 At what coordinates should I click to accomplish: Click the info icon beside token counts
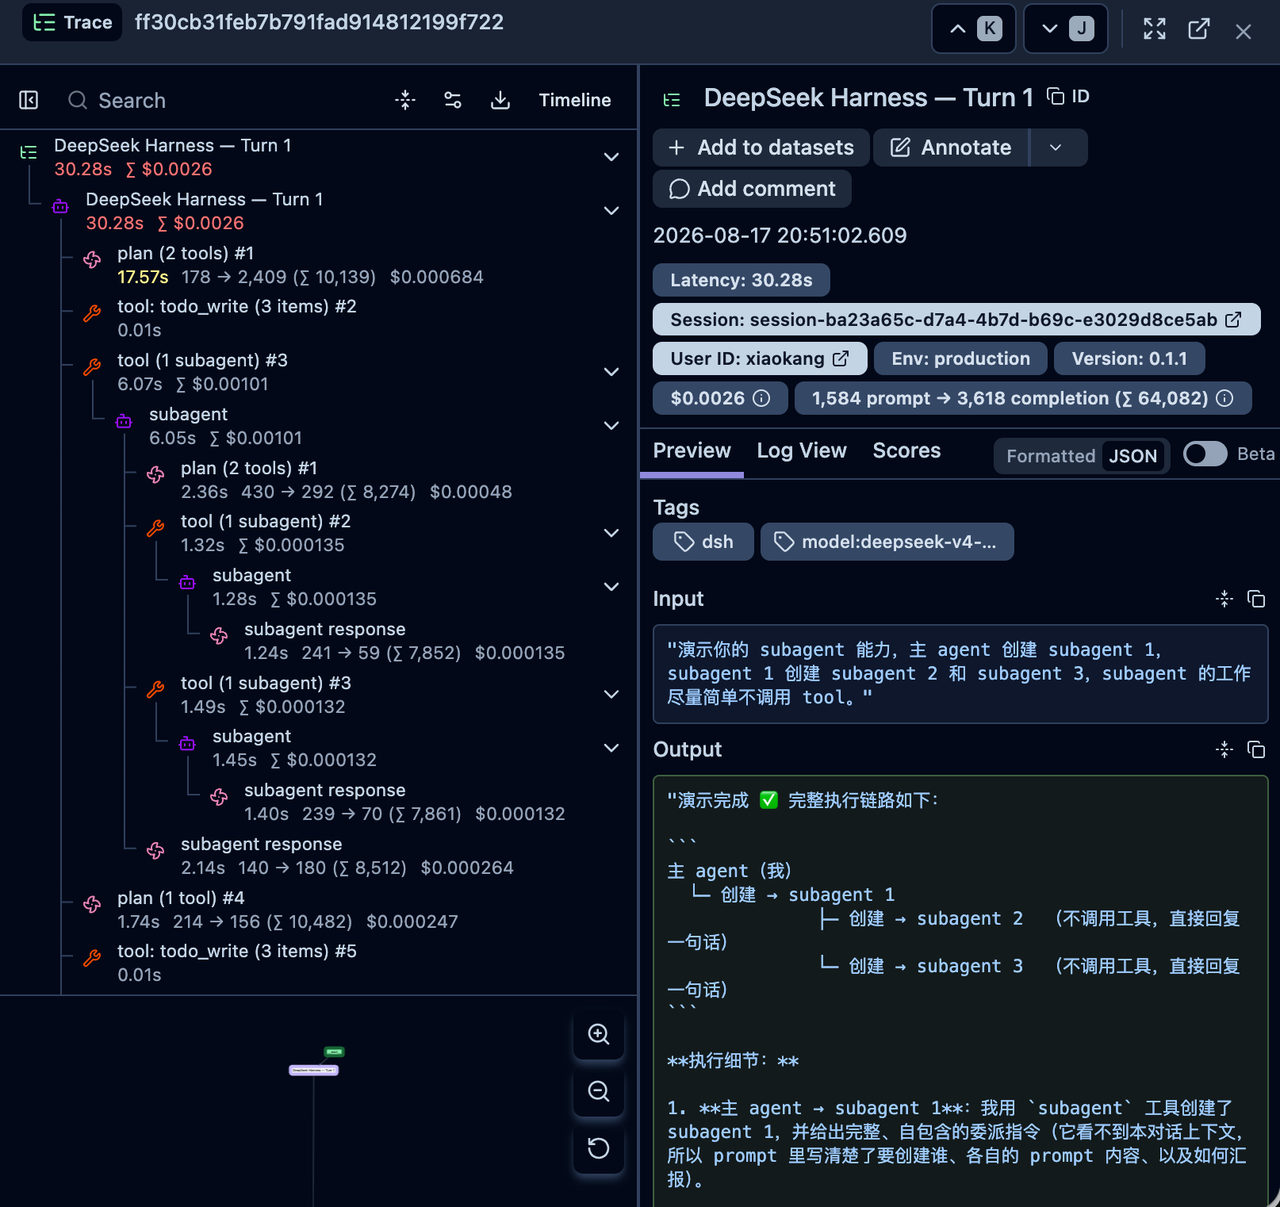click(1225, 398)
